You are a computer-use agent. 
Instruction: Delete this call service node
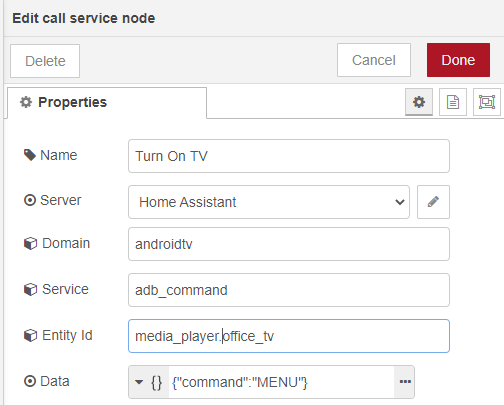[x=45, y=61]
